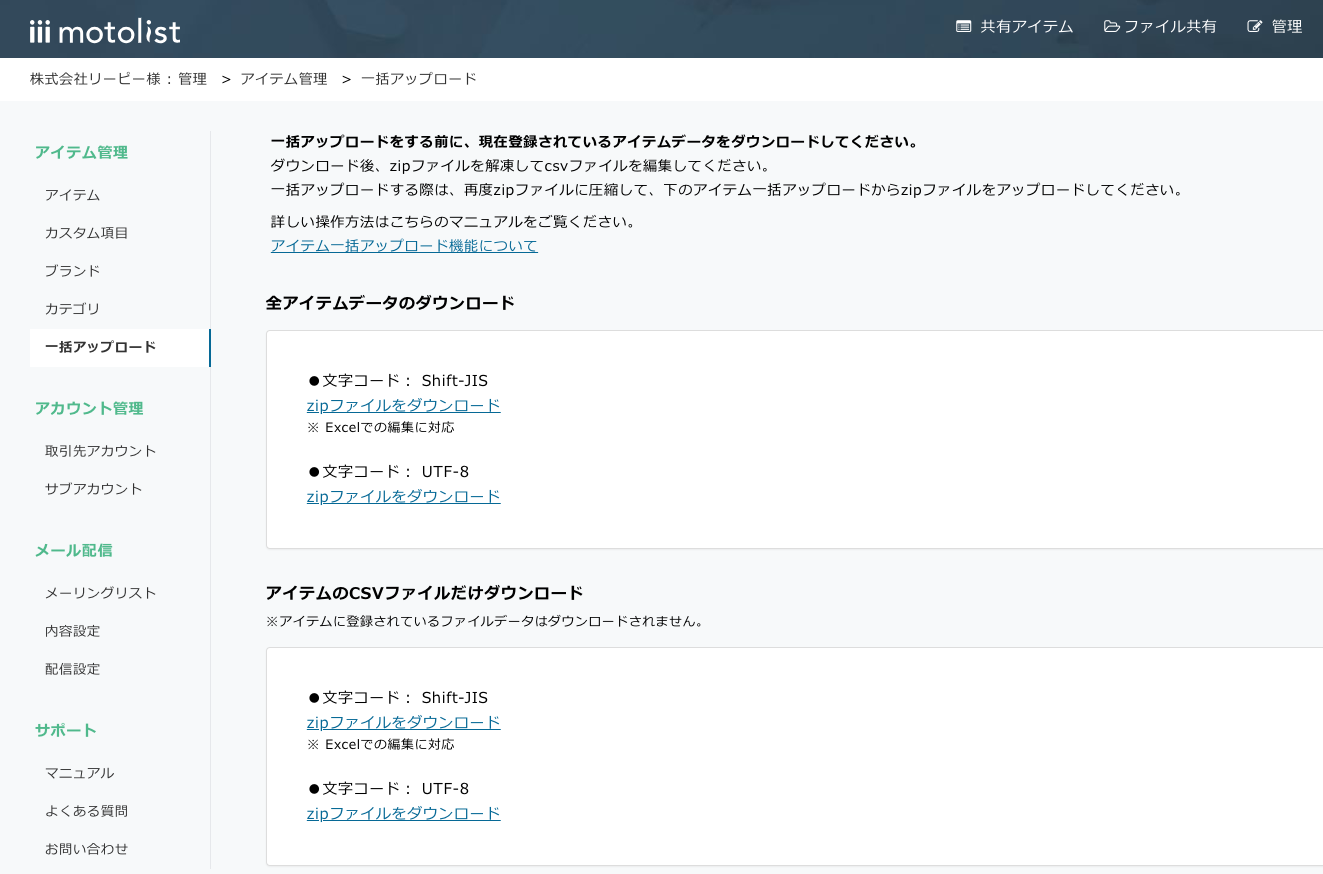Download CSV-only zip in Shift-JIS
Screen dimensions: 1323x874
(403, 723)
